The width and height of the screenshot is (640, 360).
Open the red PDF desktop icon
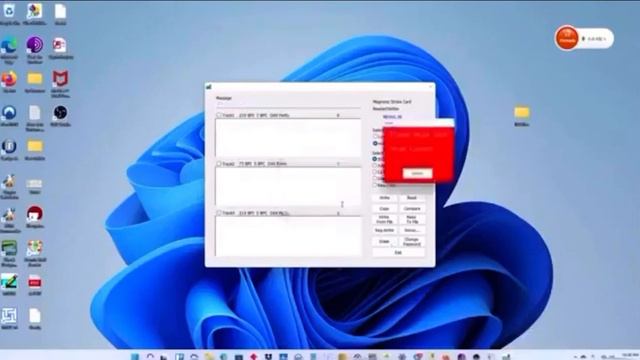tap(35, 282)
